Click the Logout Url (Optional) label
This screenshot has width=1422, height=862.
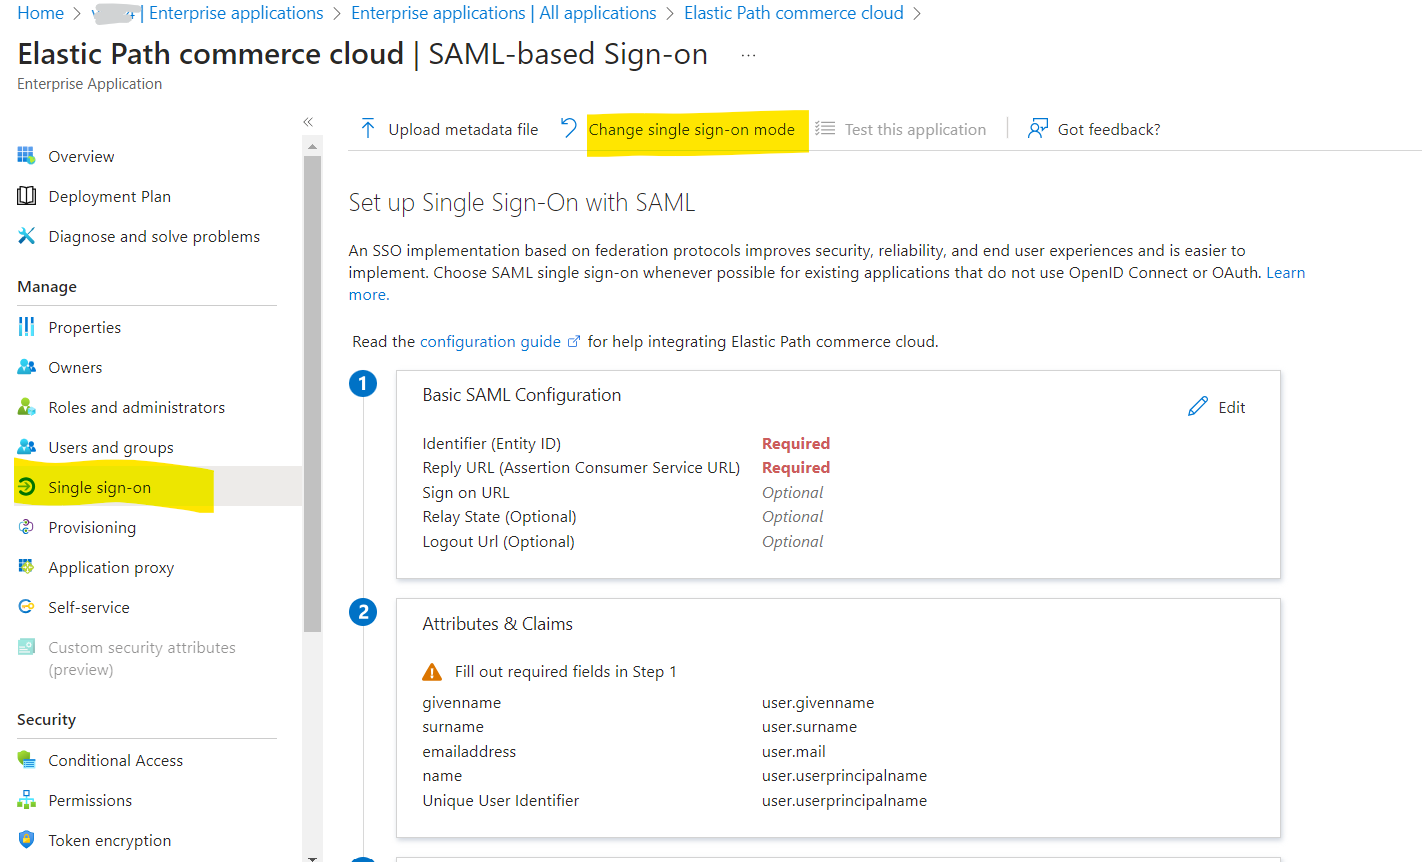(x=498, y=541)
